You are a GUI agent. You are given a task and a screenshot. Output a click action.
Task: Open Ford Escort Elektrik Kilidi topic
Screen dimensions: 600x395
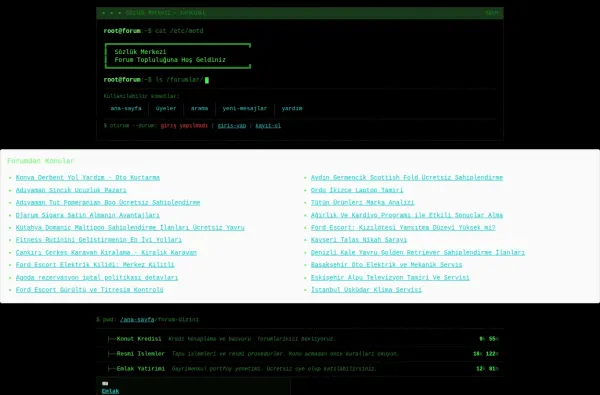click(x=95, y=265)
